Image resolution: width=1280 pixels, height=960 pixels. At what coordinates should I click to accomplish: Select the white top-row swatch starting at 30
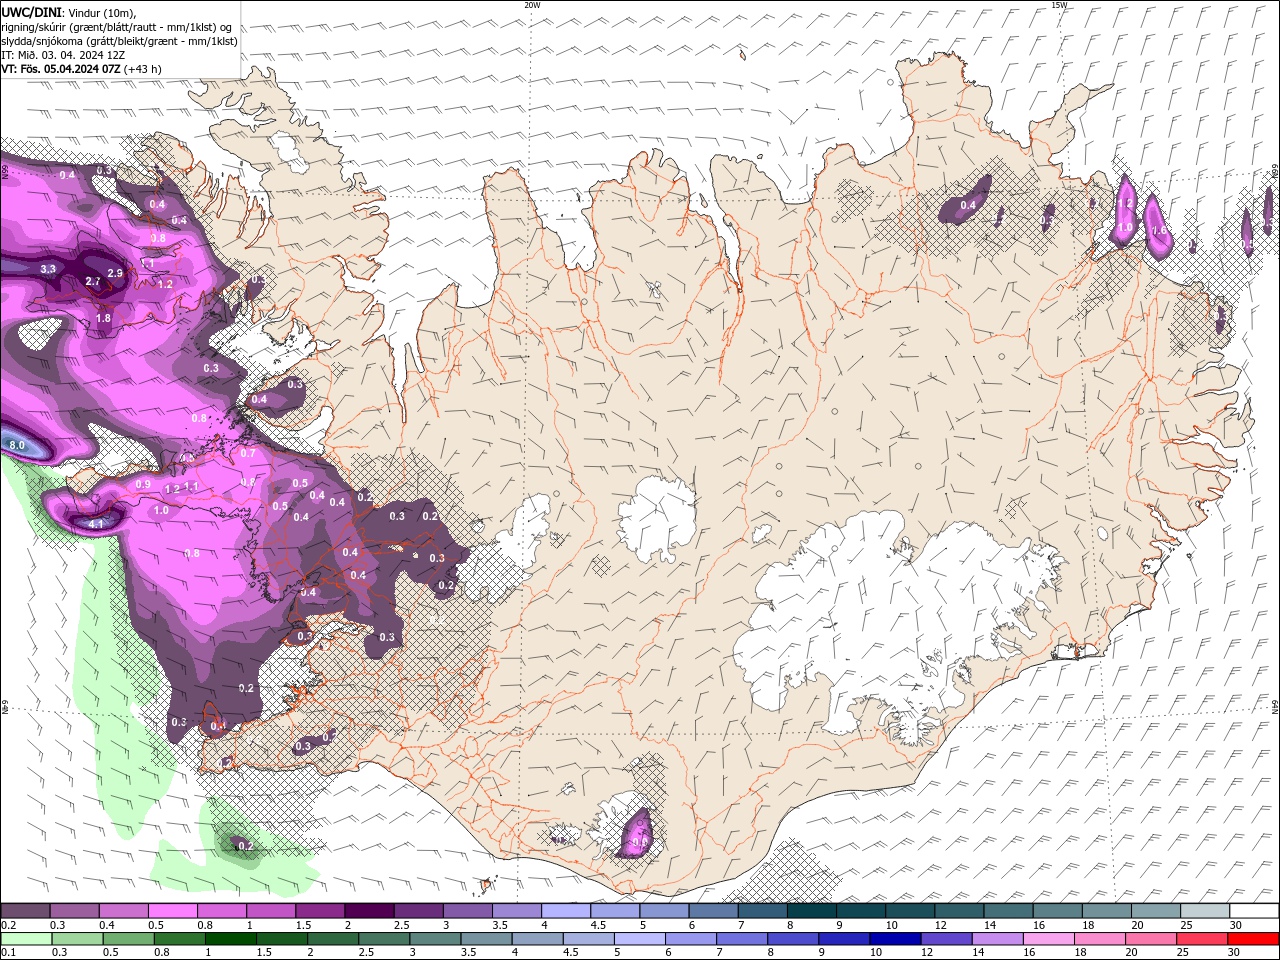tap(1254, 911)
